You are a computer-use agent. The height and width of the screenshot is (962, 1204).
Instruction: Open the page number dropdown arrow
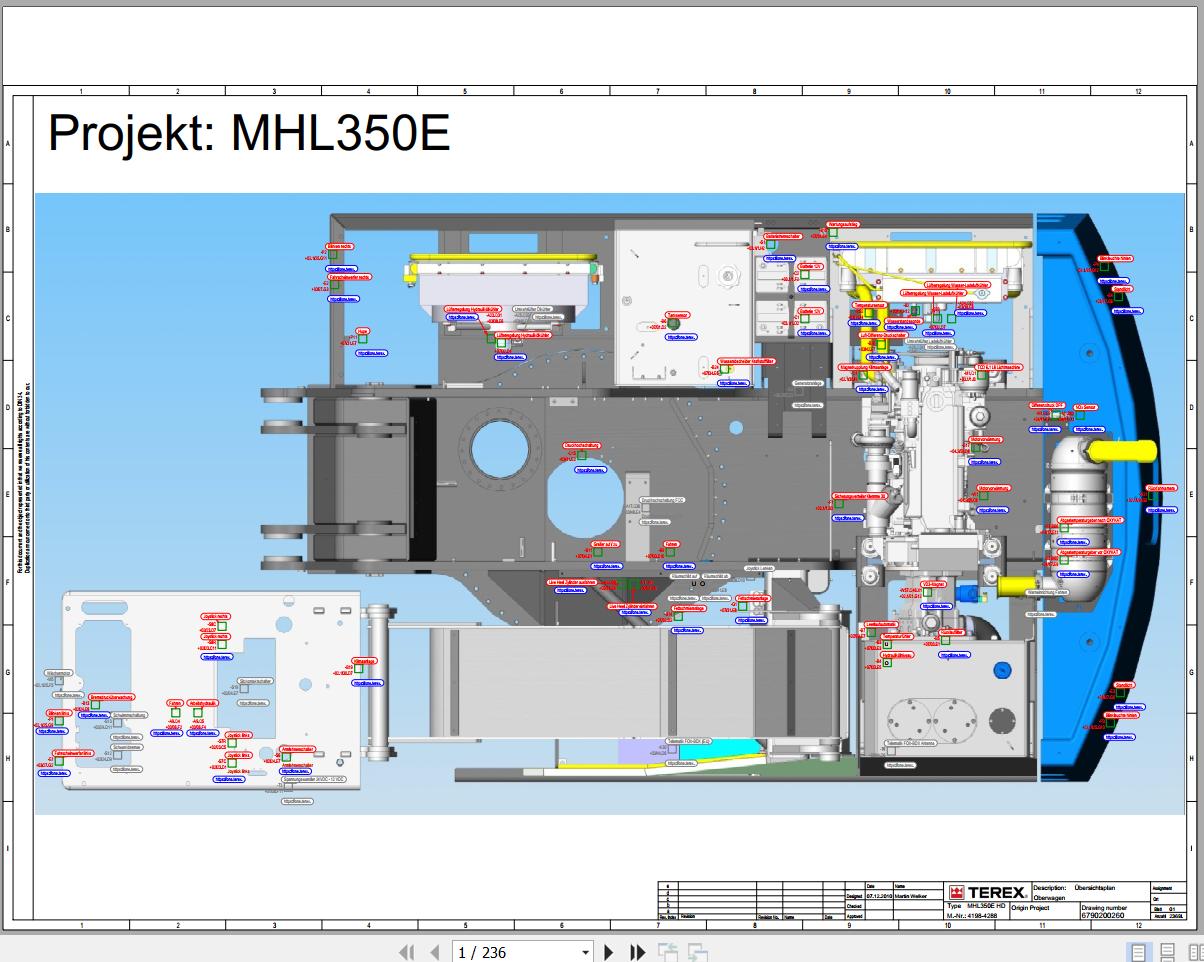pyautogui.click(x=586, y=953)
